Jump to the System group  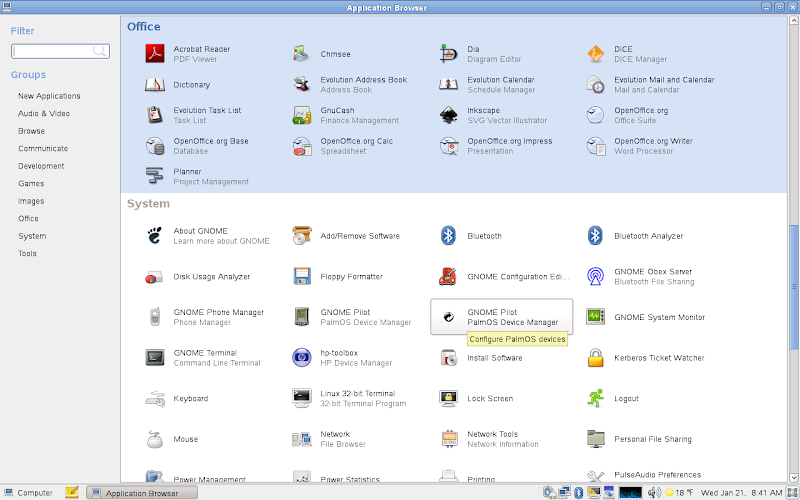click(32, 236)
